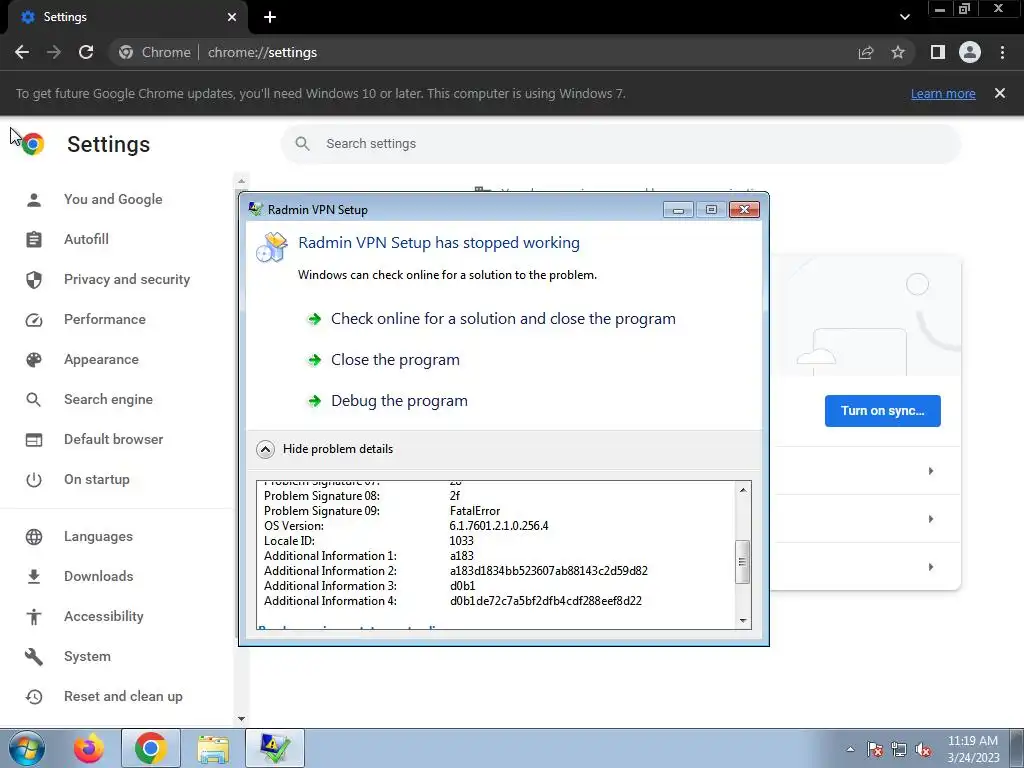Click the sidebar scroll down arrow

point(241,719)
